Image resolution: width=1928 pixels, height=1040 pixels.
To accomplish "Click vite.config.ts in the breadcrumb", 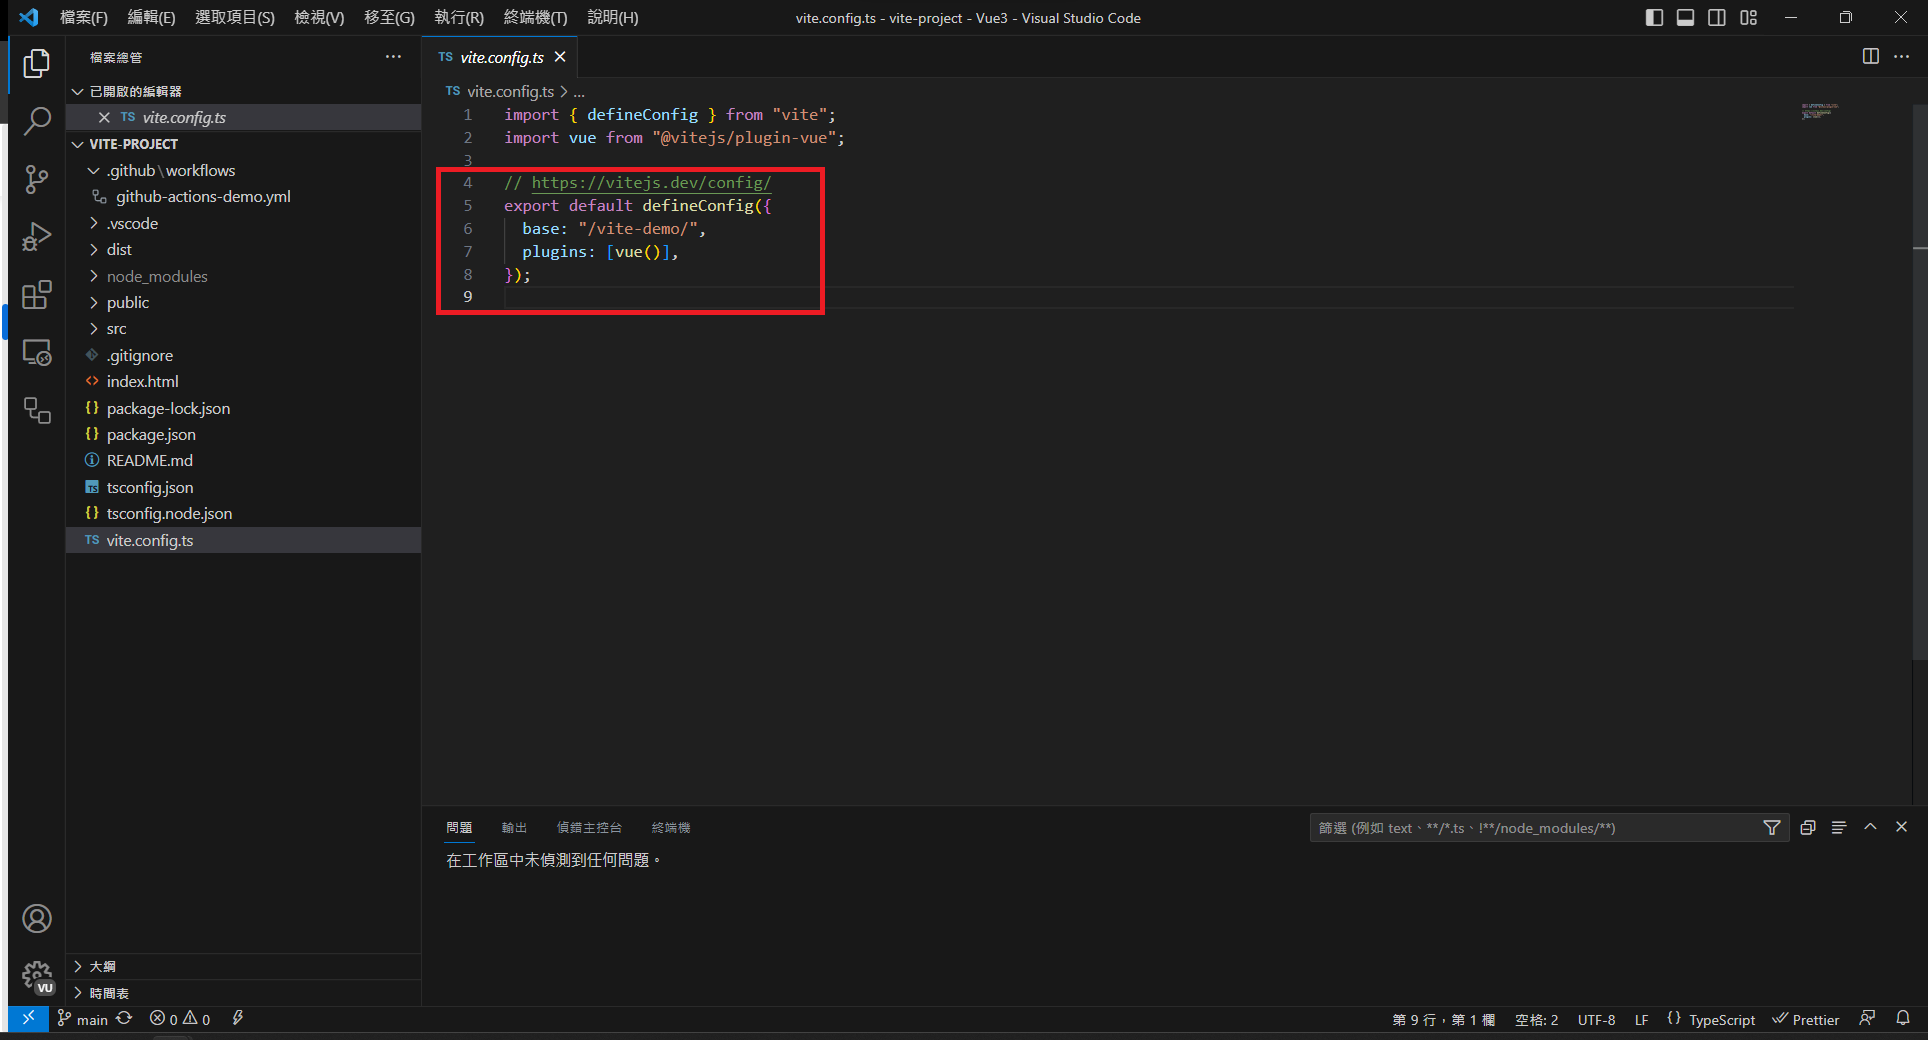I will click(510, 91).
